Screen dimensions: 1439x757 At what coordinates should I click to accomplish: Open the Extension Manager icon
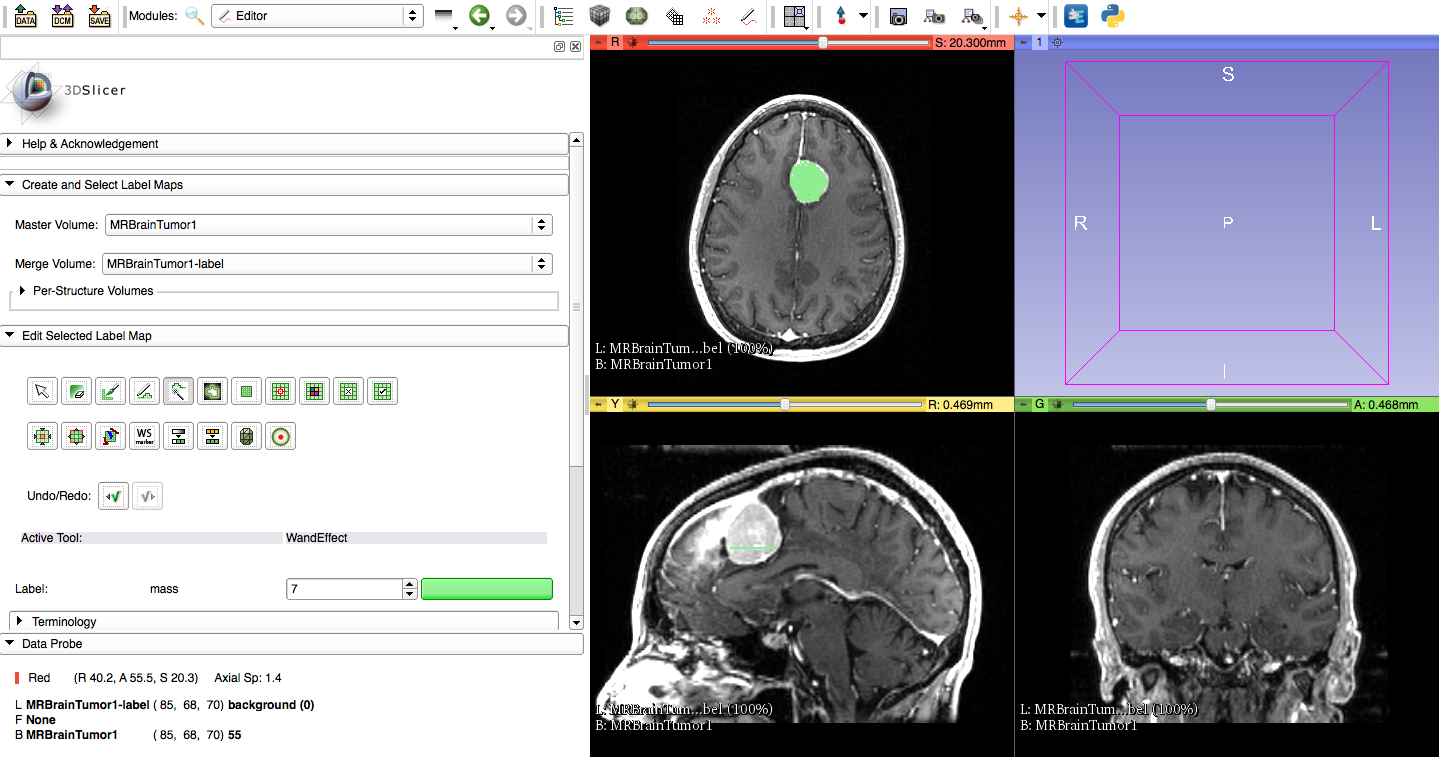1076,16
